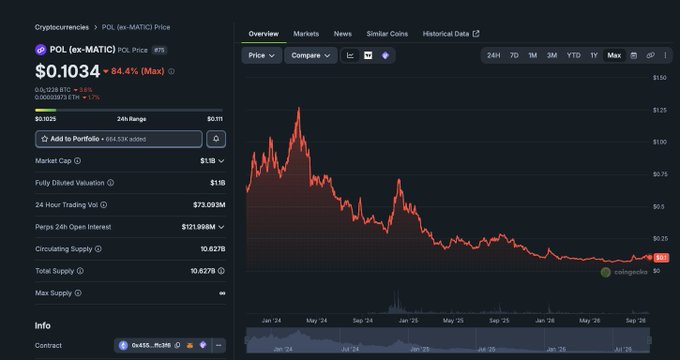
Task: Select the 24H time range
Action: coord(494,56)
